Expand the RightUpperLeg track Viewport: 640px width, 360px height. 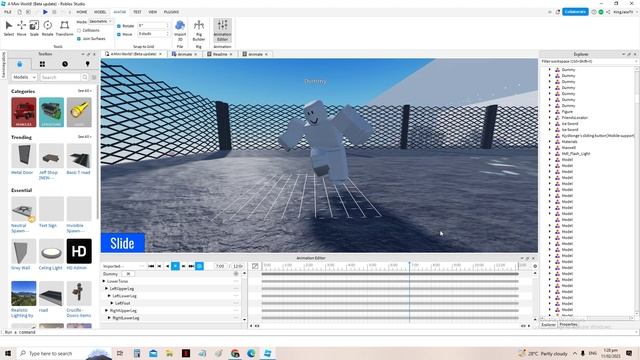(x=107, y=311)
